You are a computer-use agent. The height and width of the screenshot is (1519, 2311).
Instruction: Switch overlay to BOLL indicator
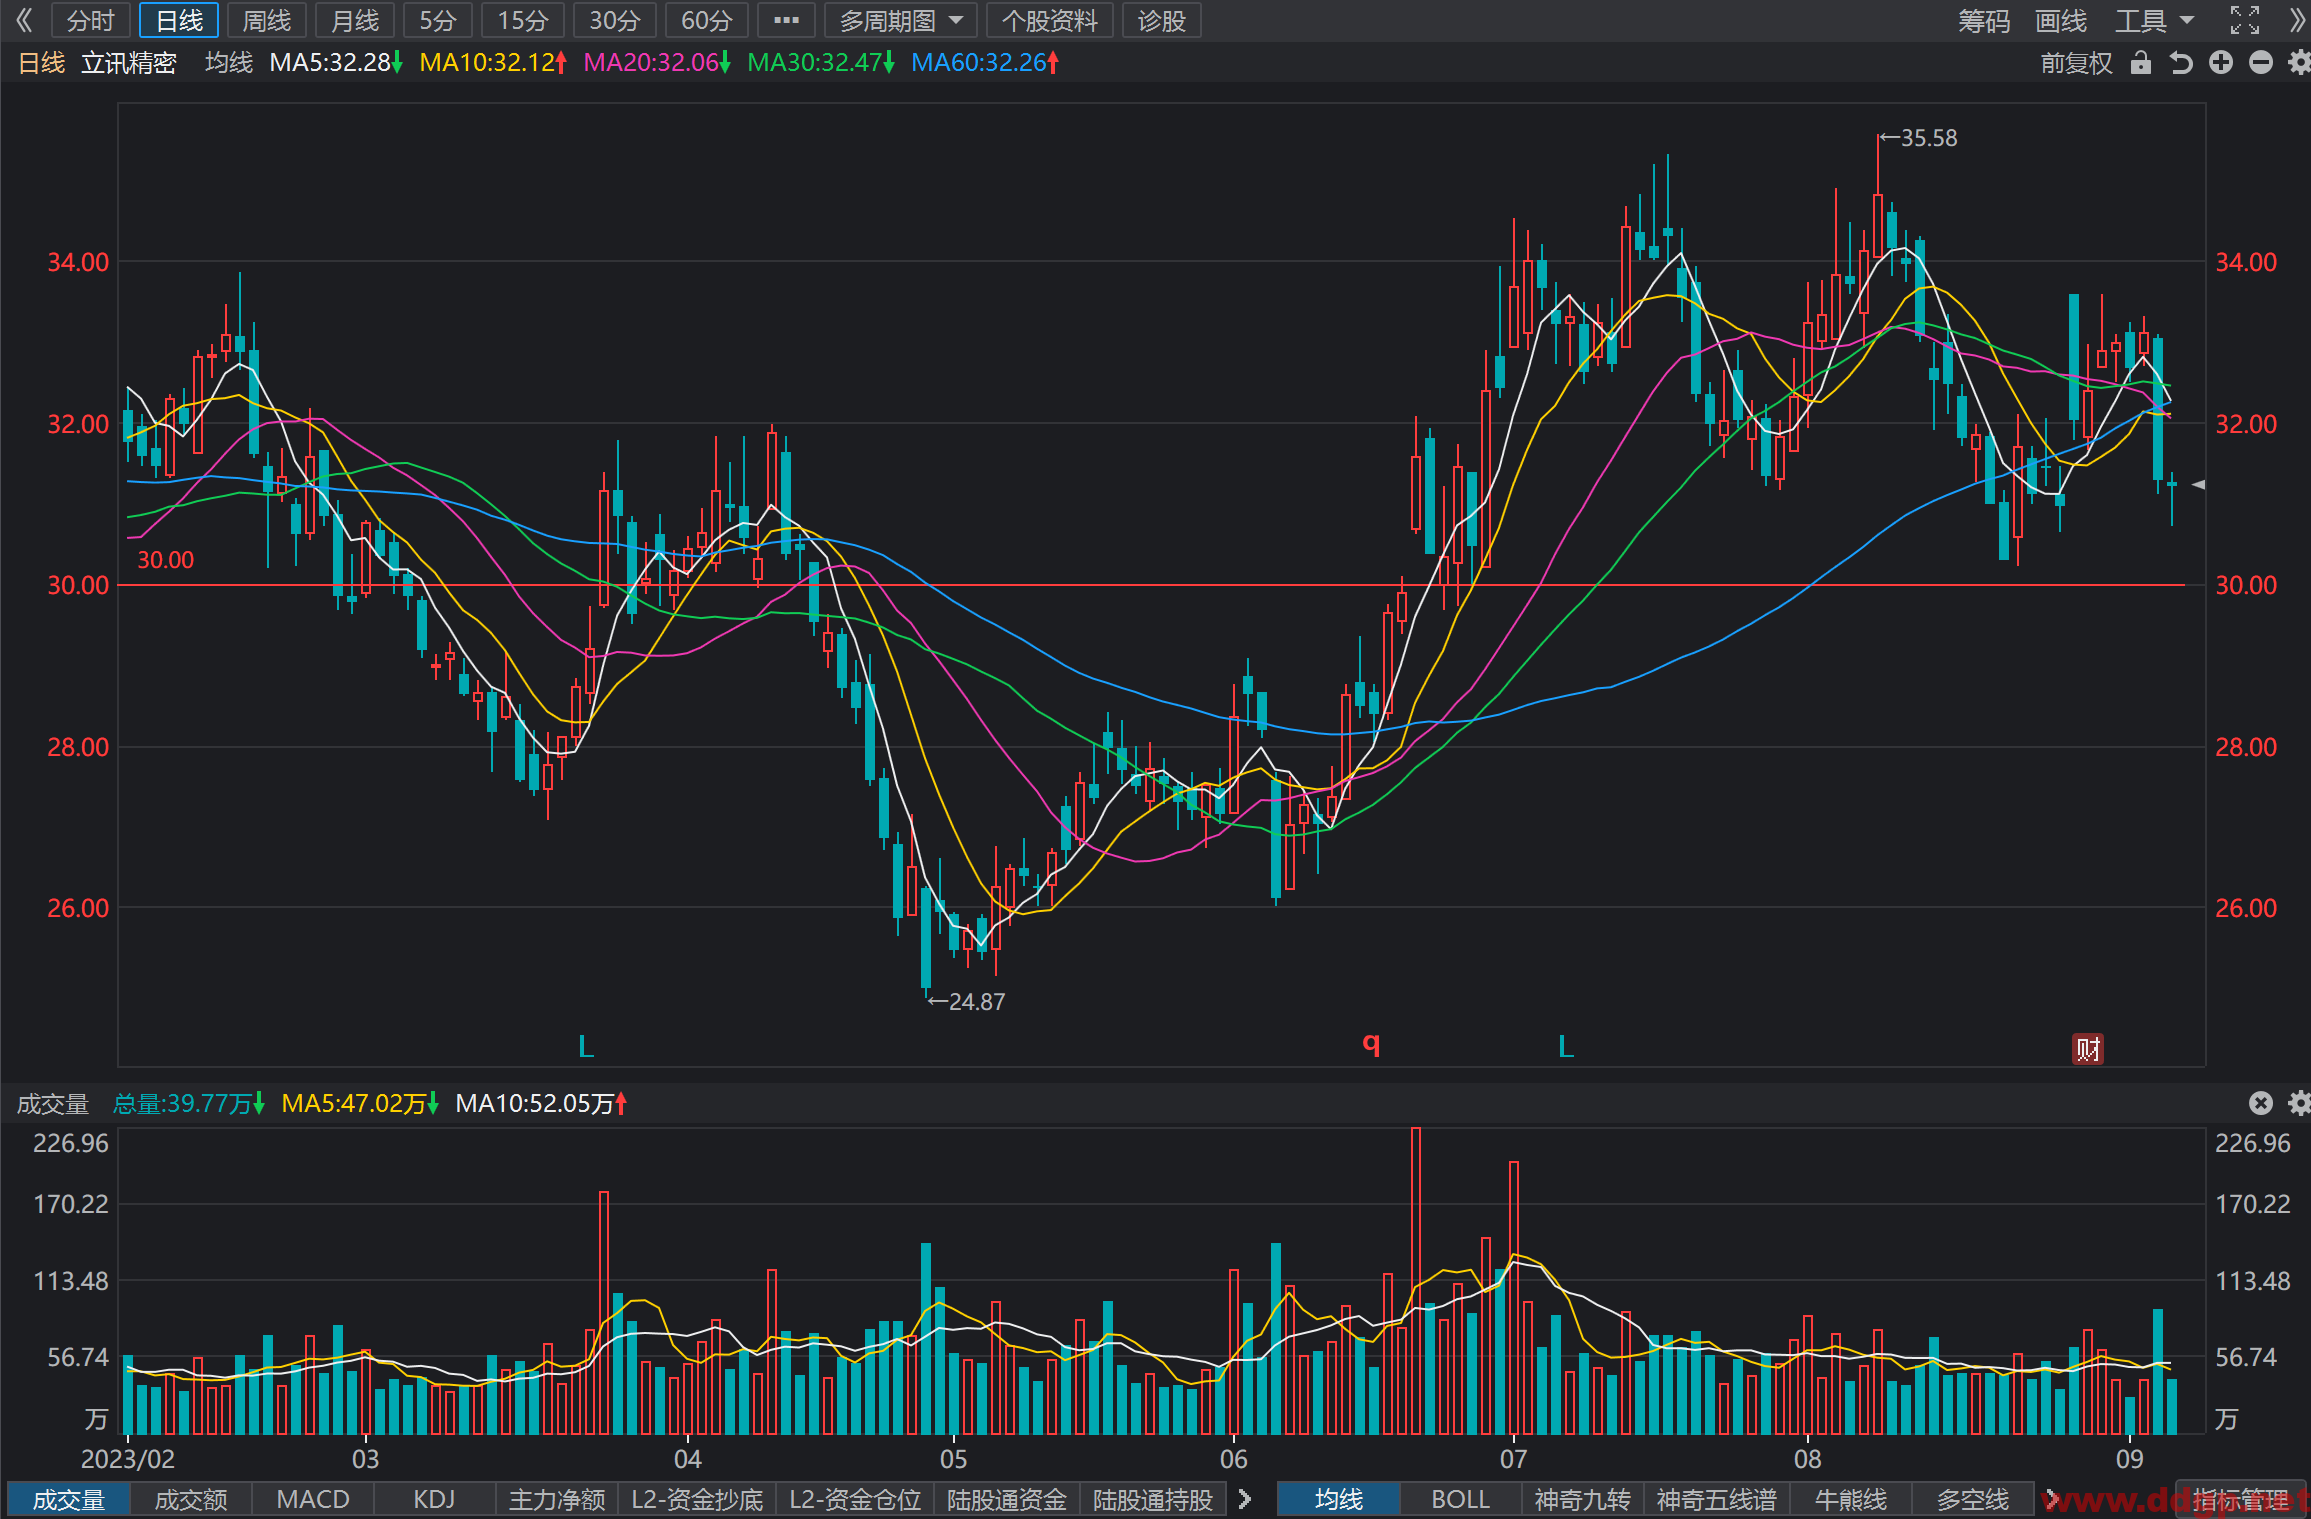[x=1460, y=1499]
